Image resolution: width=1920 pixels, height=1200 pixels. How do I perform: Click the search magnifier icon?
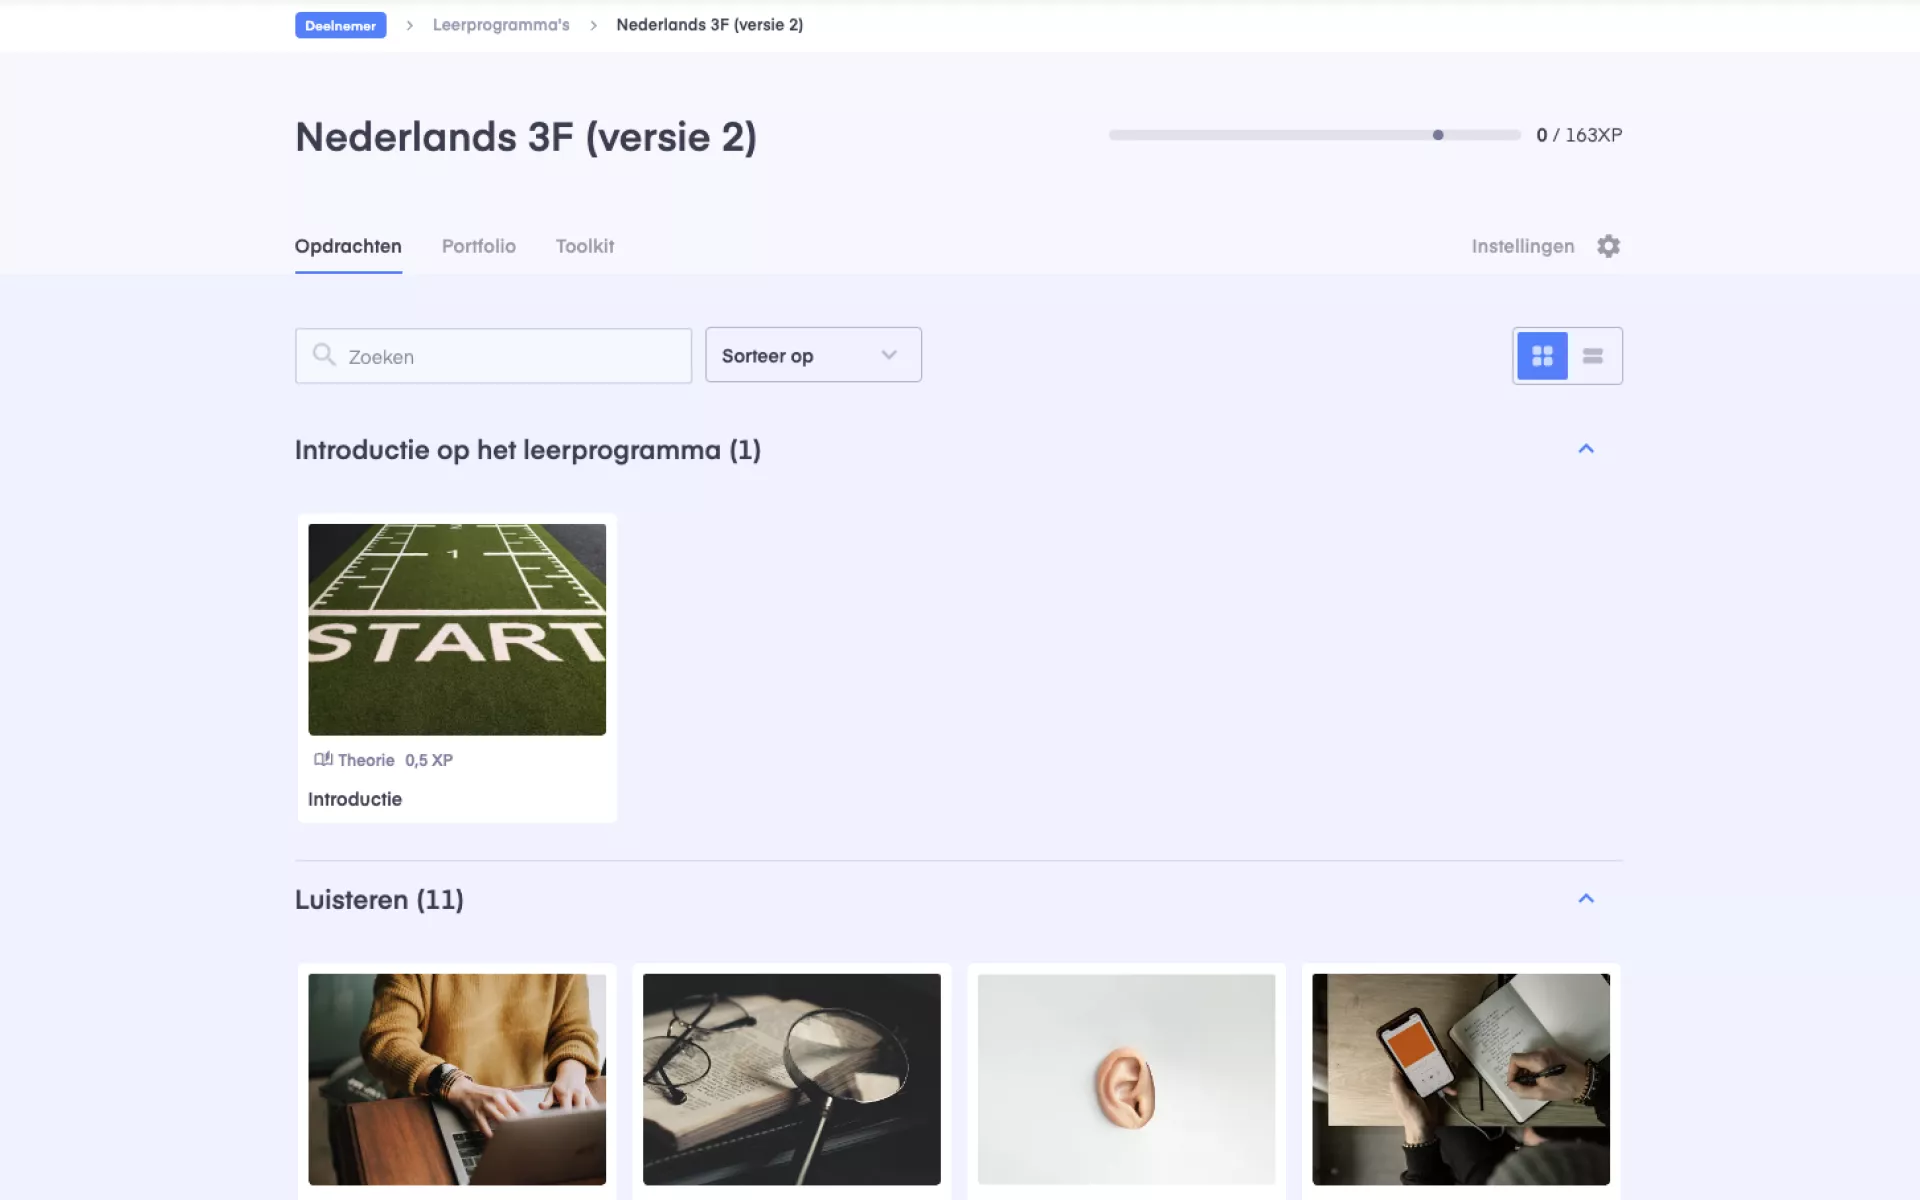[x=323, y=355]
